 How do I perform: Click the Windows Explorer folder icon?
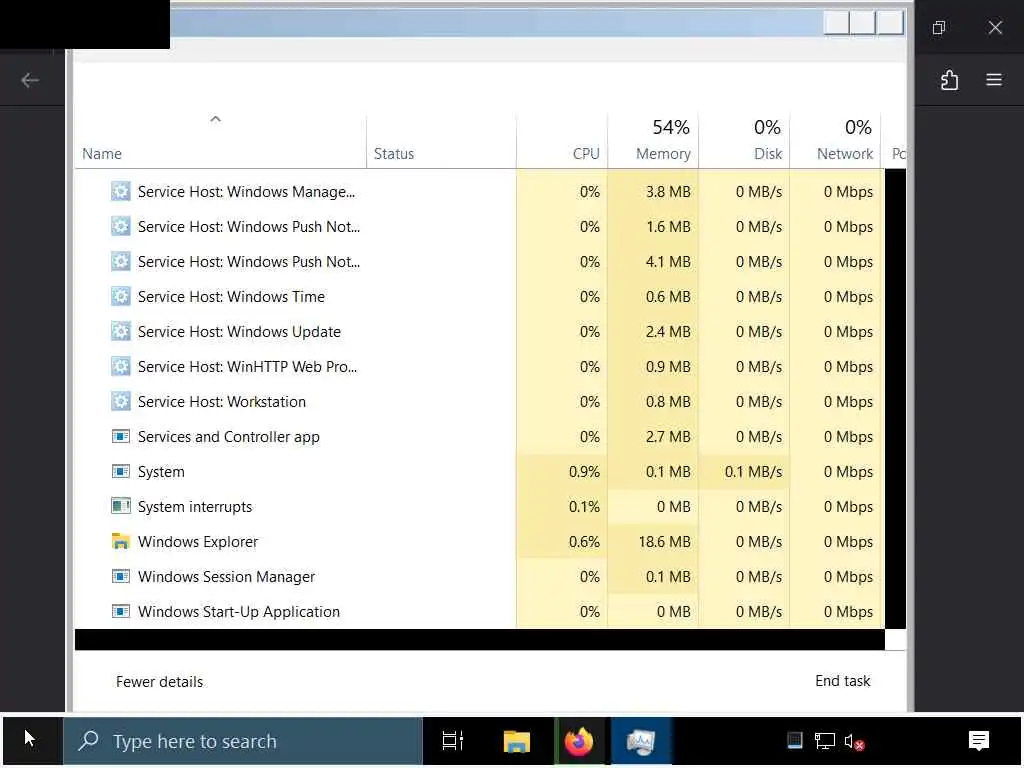121,541
